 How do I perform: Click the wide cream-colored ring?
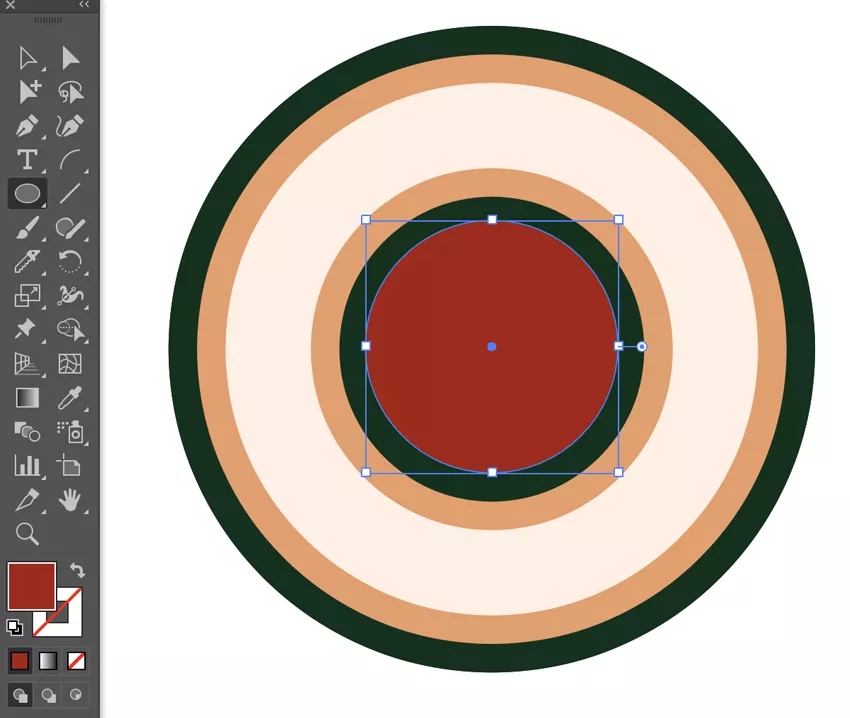coord(492,127)
